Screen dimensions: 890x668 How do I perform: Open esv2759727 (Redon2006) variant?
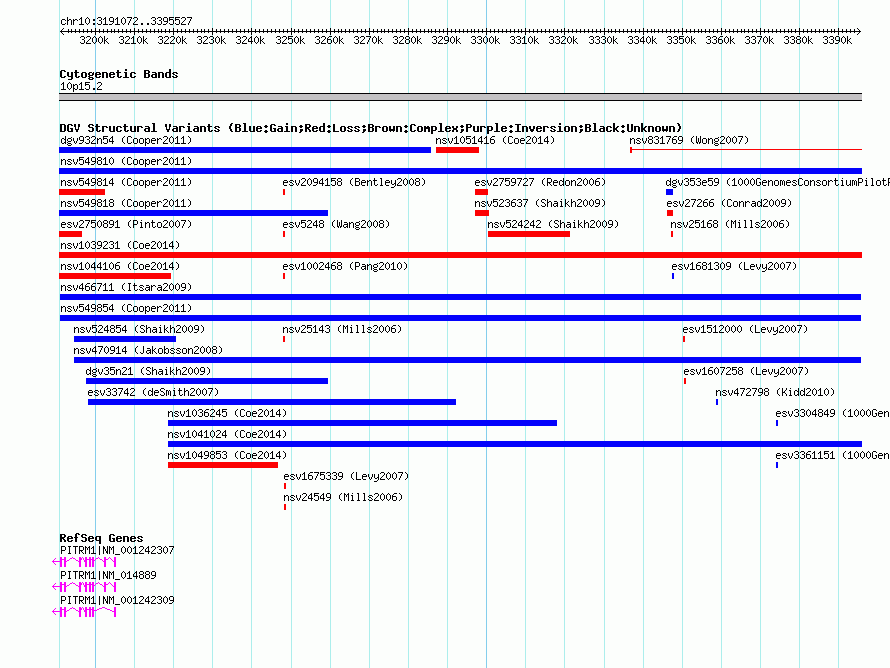(x=540, y=182)
